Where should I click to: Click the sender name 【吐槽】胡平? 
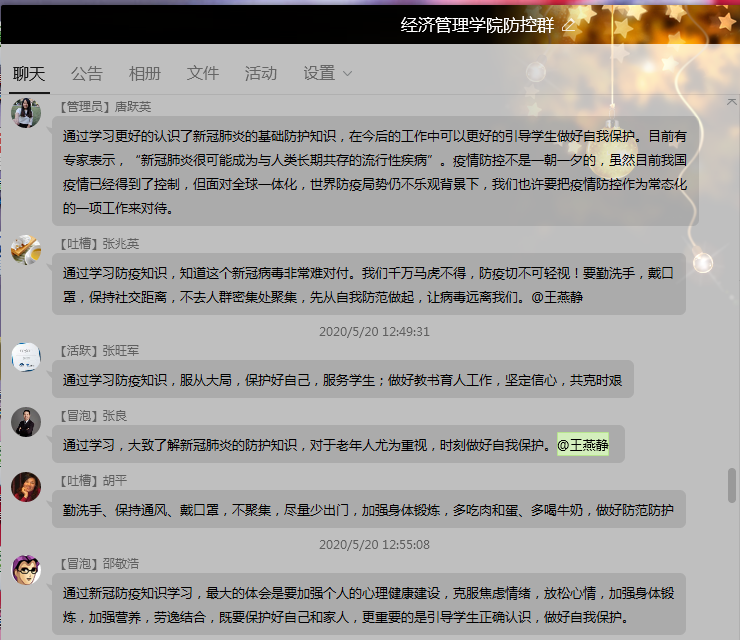[x=93, y=480]
